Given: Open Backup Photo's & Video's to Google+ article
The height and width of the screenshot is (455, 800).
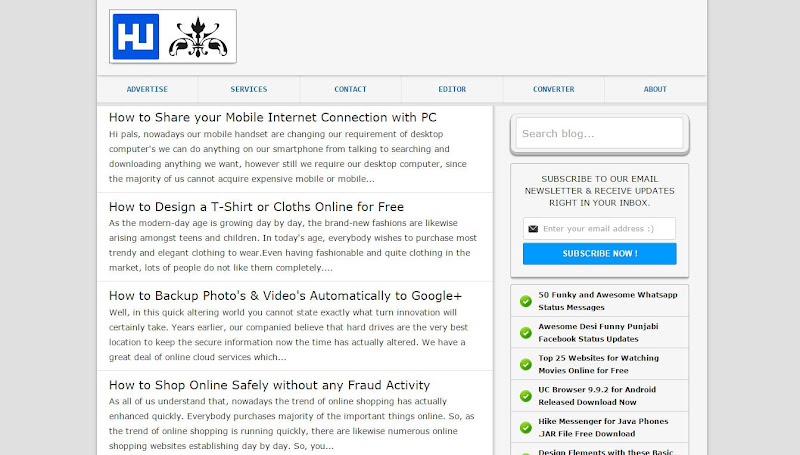Looking at the screenshot, I should [285, 296].
